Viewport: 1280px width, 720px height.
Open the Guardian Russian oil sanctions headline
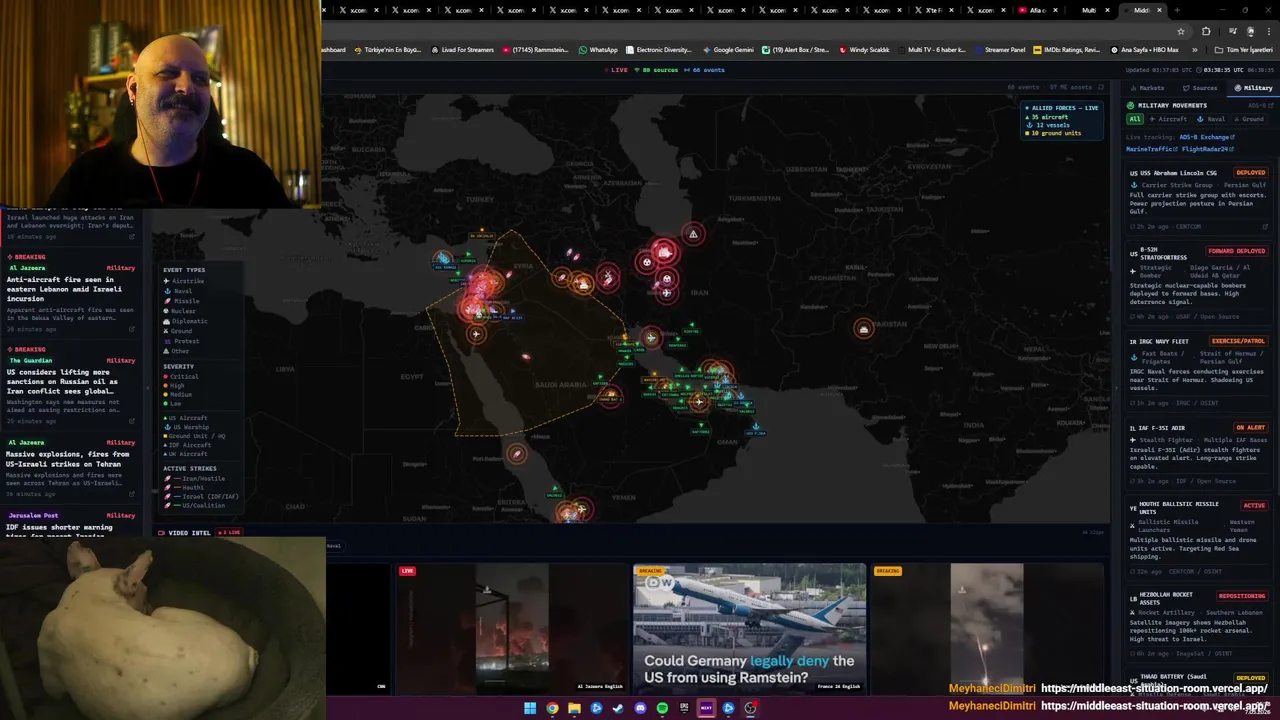tap(68, 382)
